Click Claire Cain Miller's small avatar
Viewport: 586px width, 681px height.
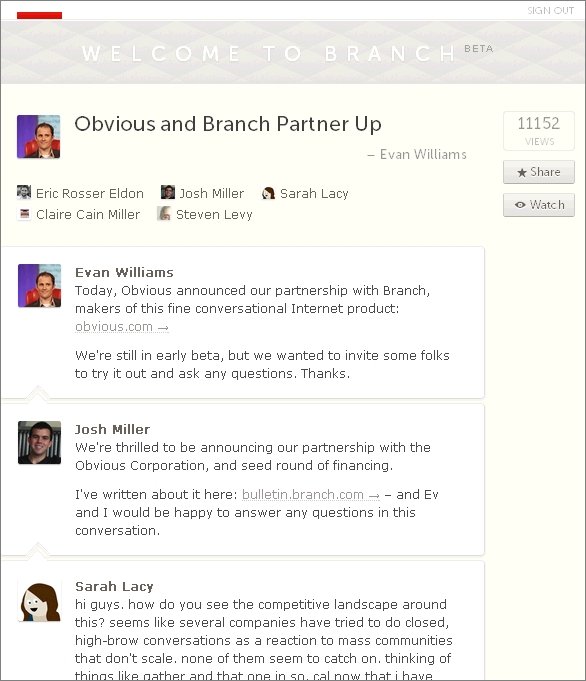(24, 214)
